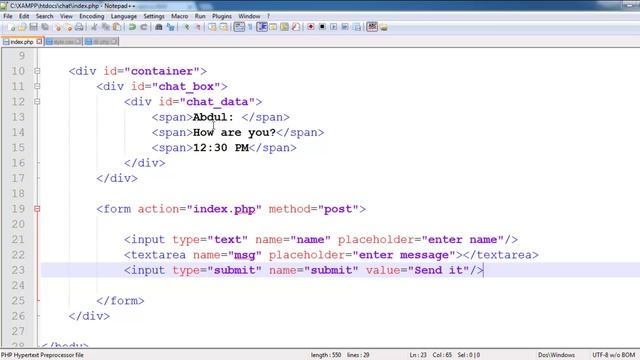Collapse the chat_data div fold on line 12

tap(37, 102)
